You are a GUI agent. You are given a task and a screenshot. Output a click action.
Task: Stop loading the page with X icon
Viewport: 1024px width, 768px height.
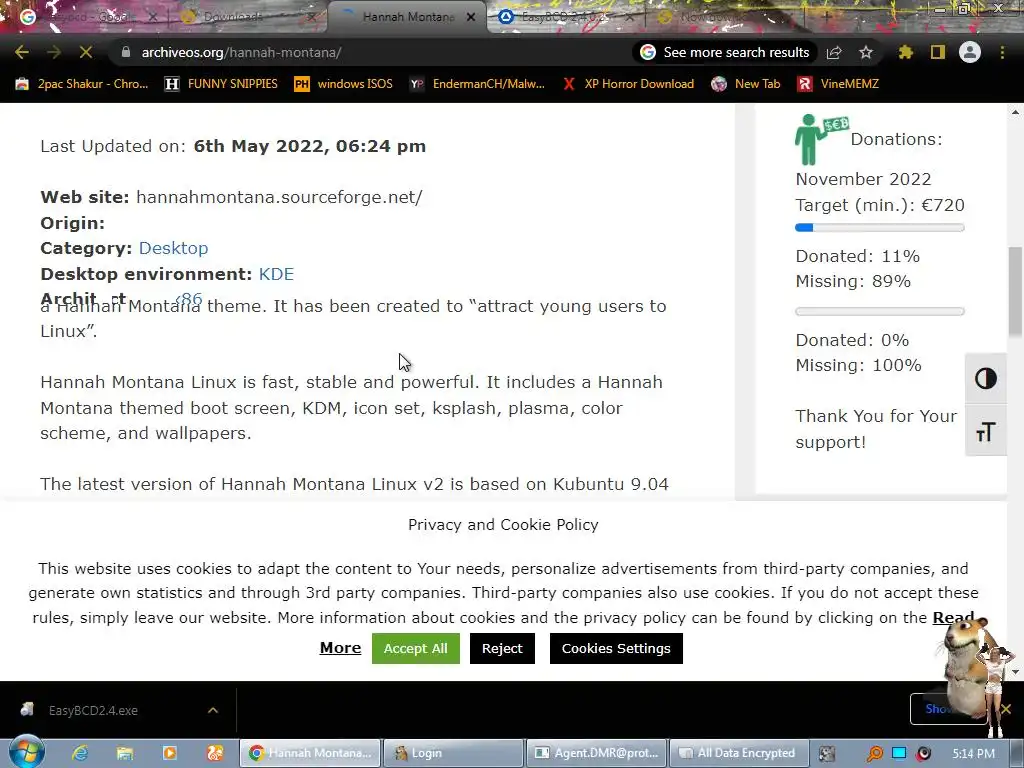click(85, 52)
